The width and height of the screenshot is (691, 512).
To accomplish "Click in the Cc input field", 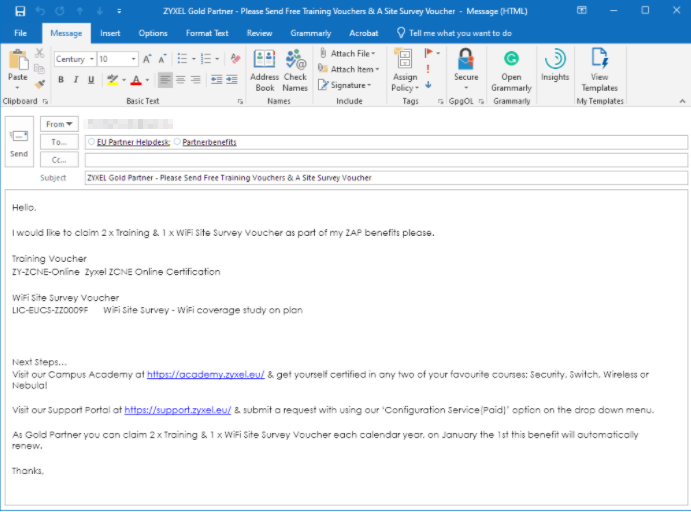I will coord(386,160).
